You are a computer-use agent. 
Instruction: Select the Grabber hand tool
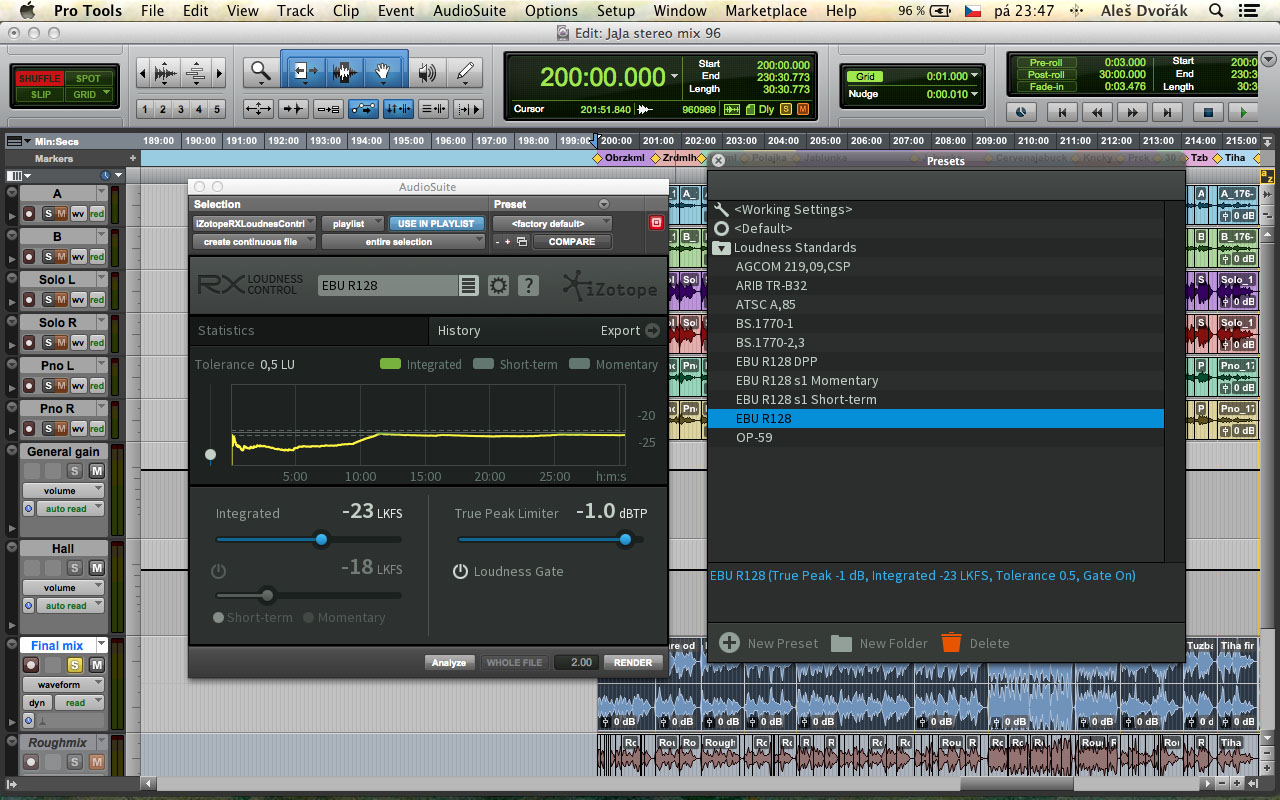click(382, 72)
